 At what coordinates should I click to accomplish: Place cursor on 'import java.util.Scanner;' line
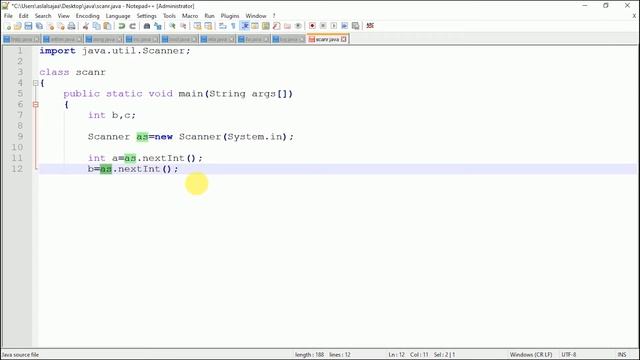click(x=115, y=51)
